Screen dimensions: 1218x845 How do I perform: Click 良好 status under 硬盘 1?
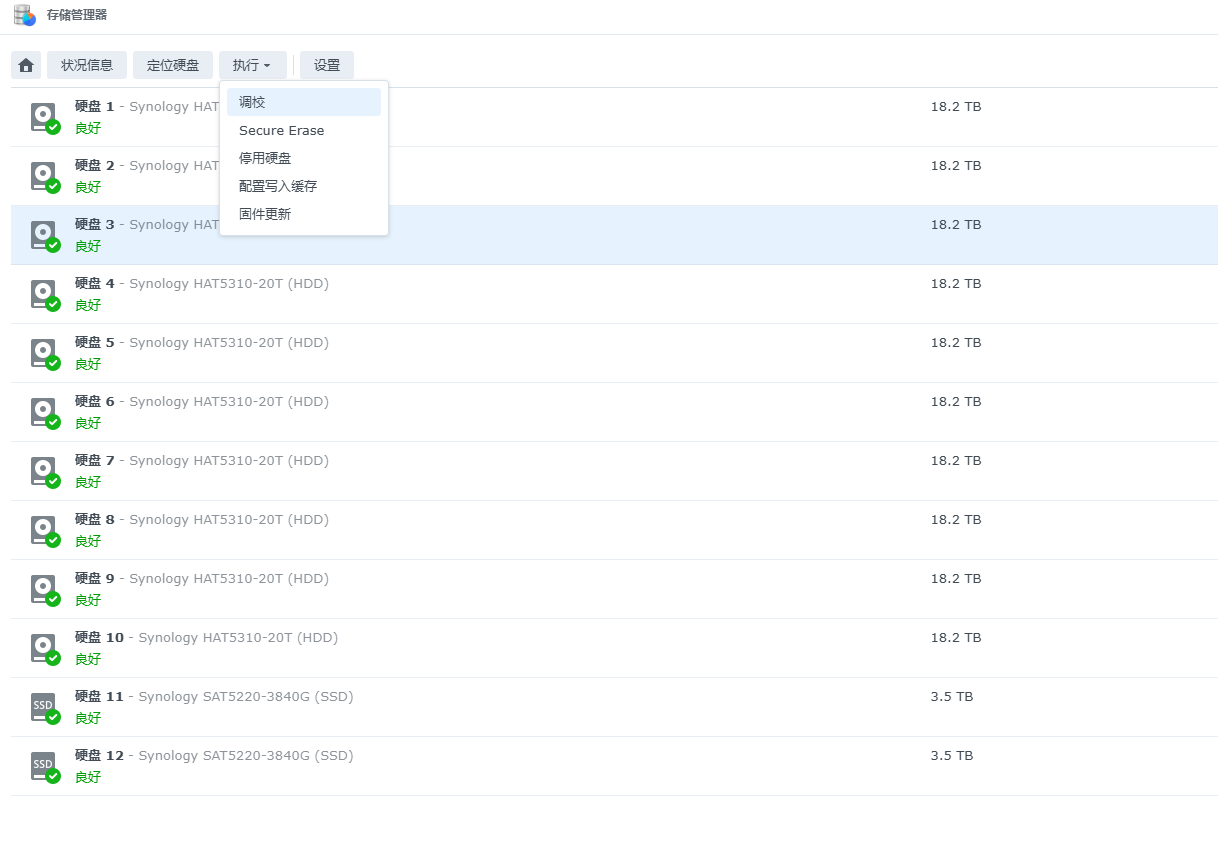88,128
